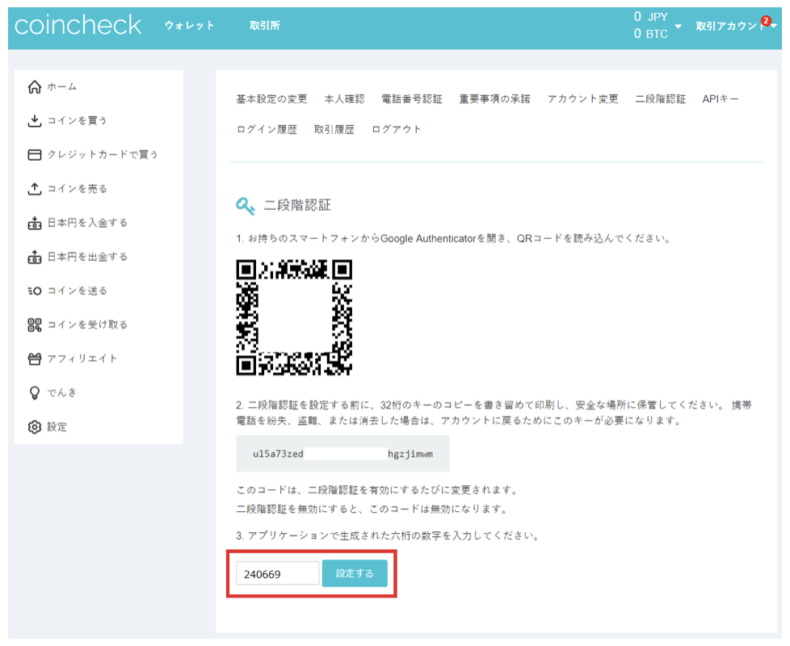Open ログイン履歴 tab

tap(267, 130)
